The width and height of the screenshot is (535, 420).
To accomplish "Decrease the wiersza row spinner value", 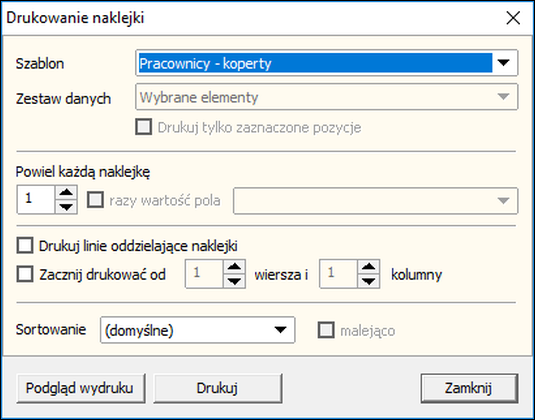I will [x=234, y=281].
